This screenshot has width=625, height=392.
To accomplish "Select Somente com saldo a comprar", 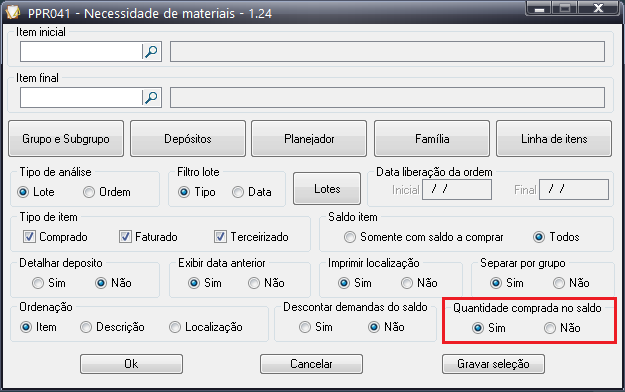I will pyautogui.click(x=350, y=237).
